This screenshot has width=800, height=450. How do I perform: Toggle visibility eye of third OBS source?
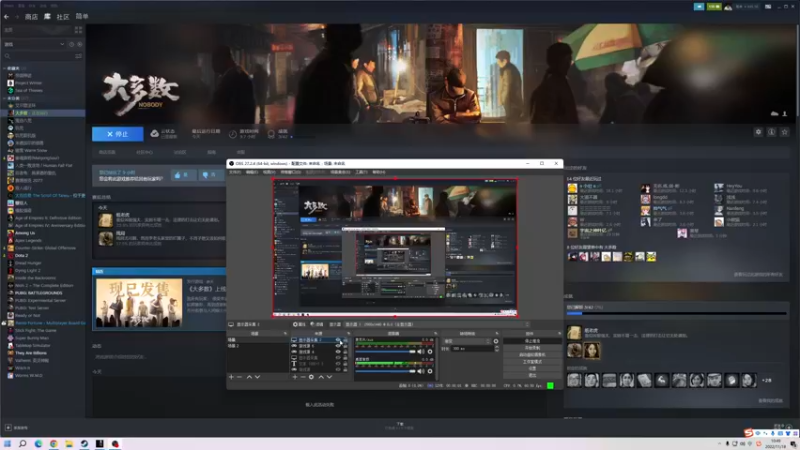338,352
